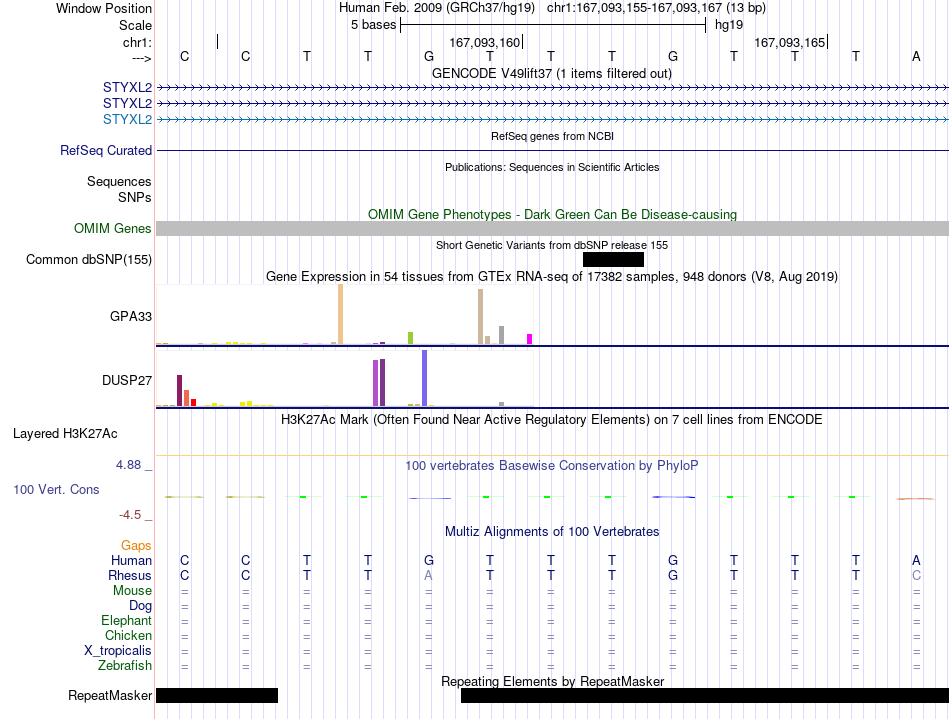Screen dimensions: 950x719
Task: Click 'Repeating Elements by RepeatMasker' title
Action: (x=553, y=681)
